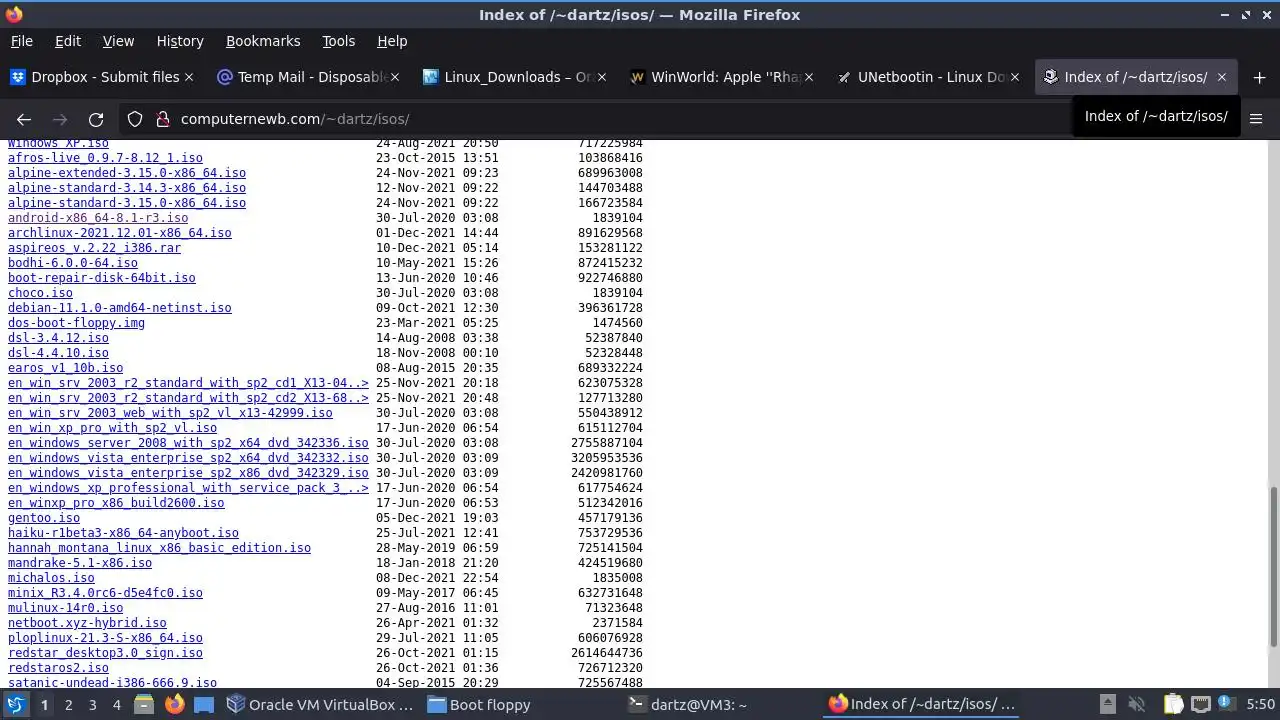This screenshot has width=1280, height=720.
Task: Download minix_R3.4.0rc6-d5e4fc0.iso
Action: [105, 593]
